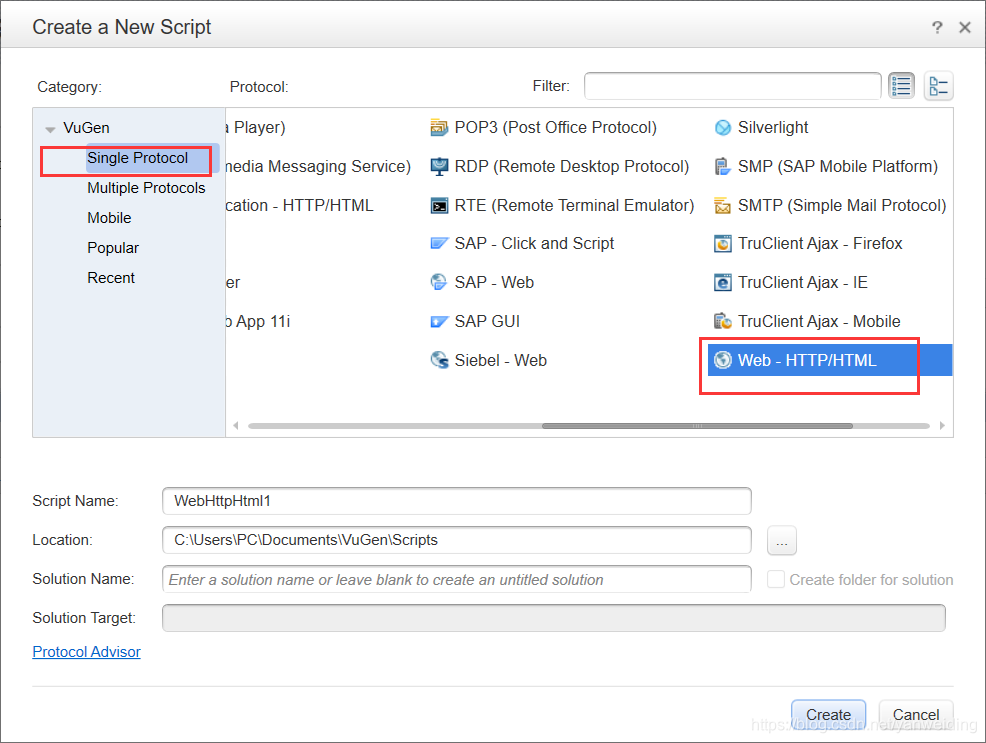Focus the Solution Name field
986x743 pixels.
point(457,579)
